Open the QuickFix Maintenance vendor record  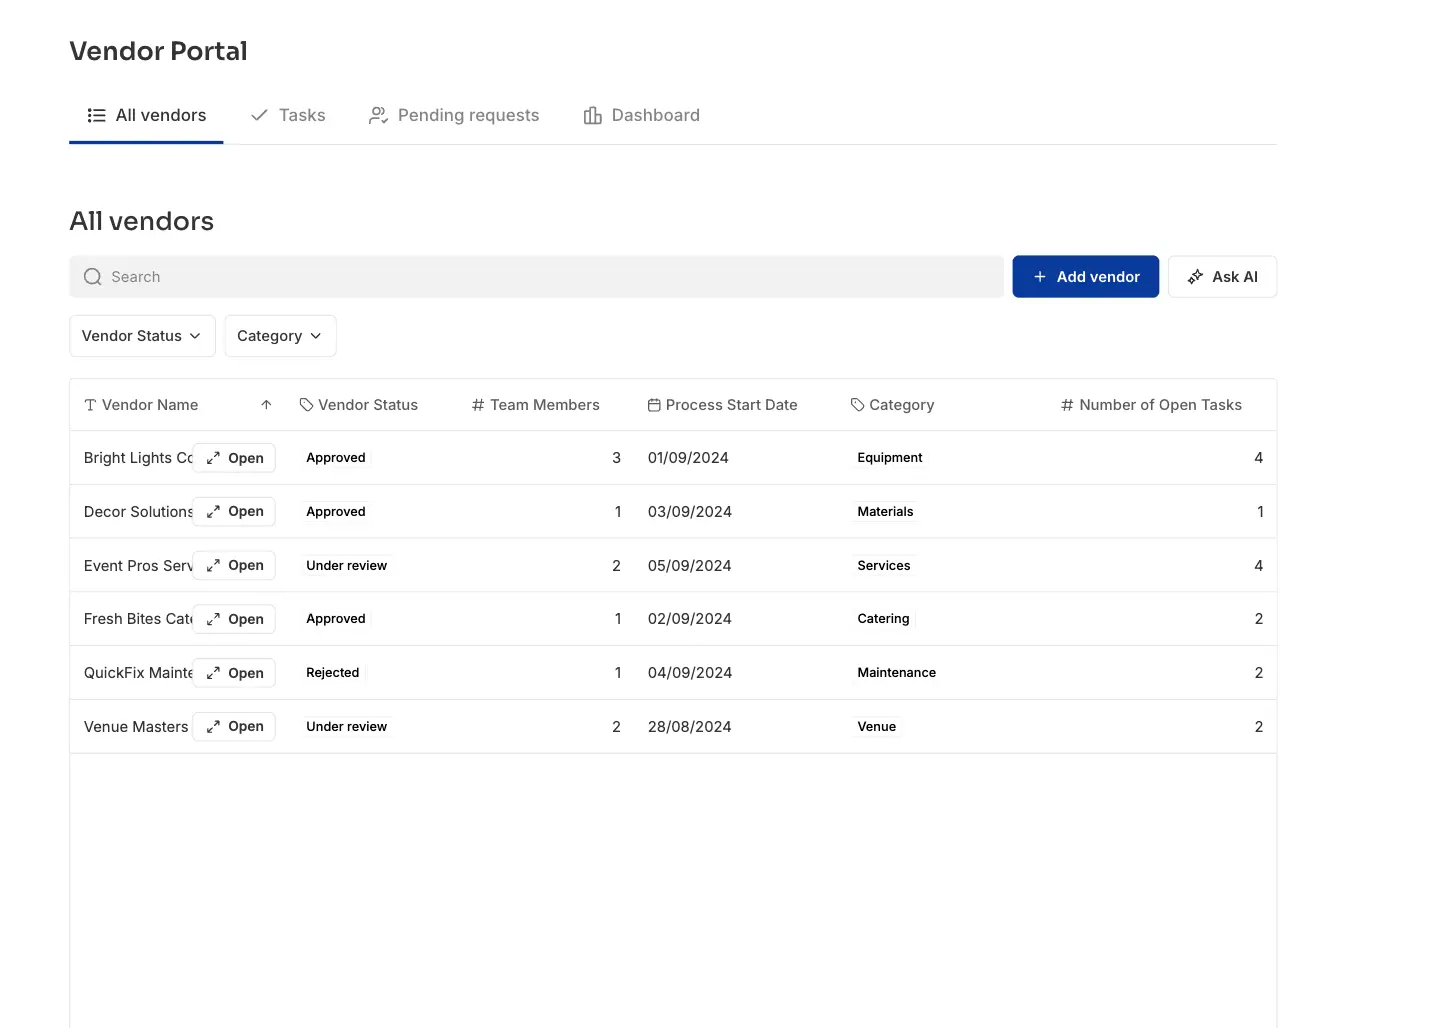(233, 672)
